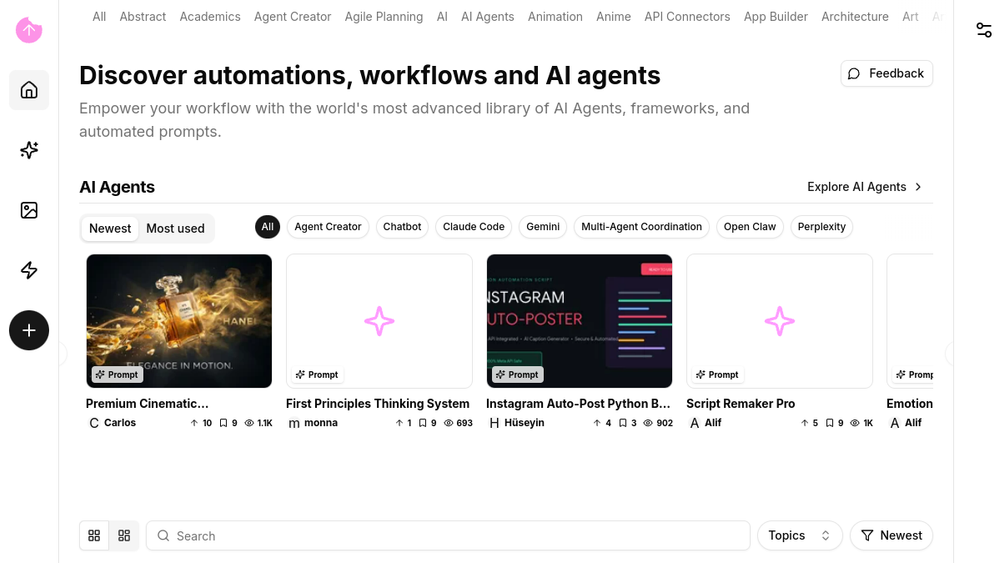Open the Agile Planning category tab
Screen dimensions: 1000x563
[x=384, y=17]
